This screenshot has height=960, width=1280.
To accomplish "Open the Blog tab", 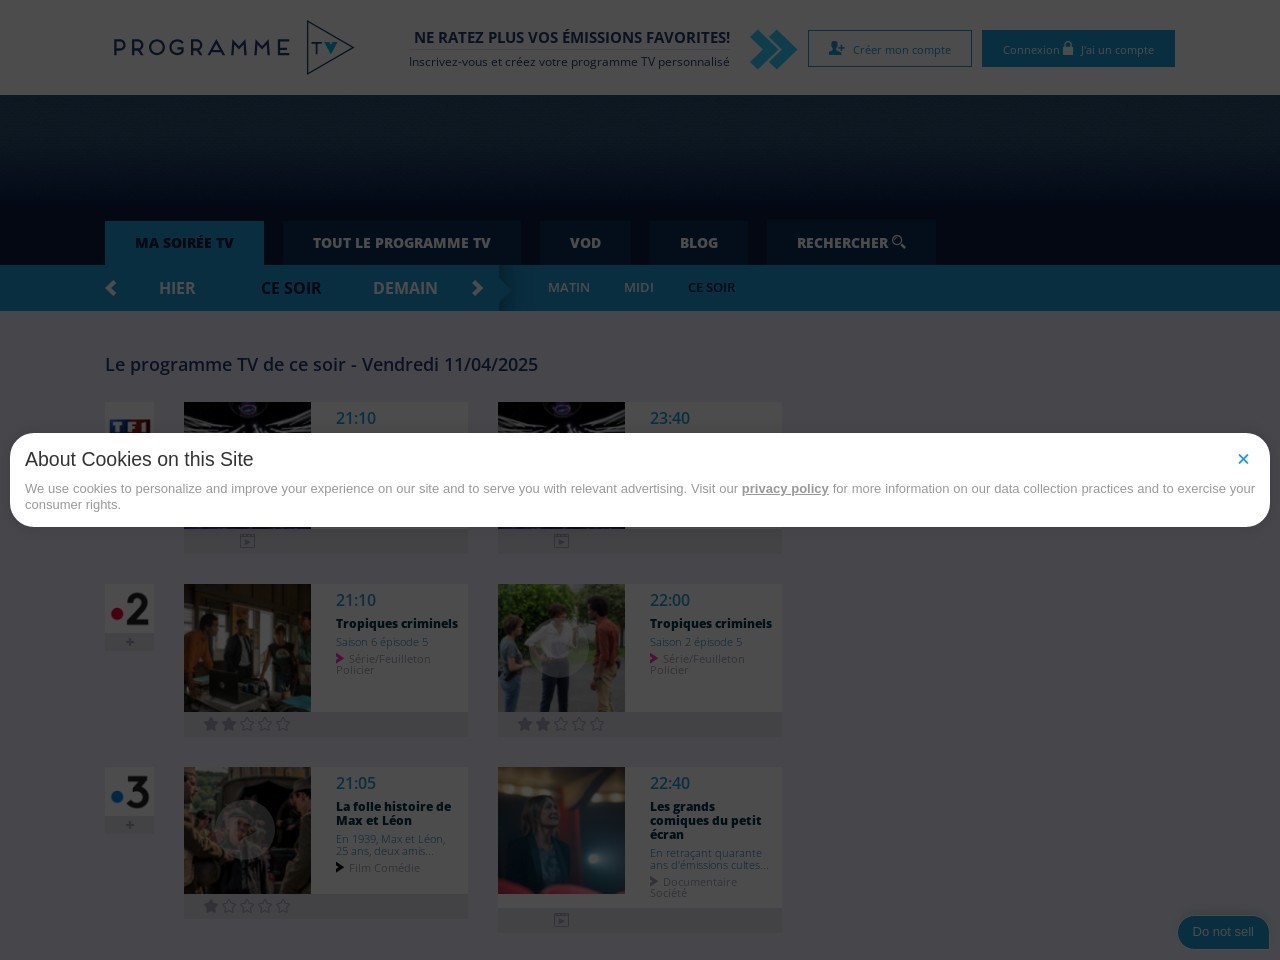I will [699, 243].
